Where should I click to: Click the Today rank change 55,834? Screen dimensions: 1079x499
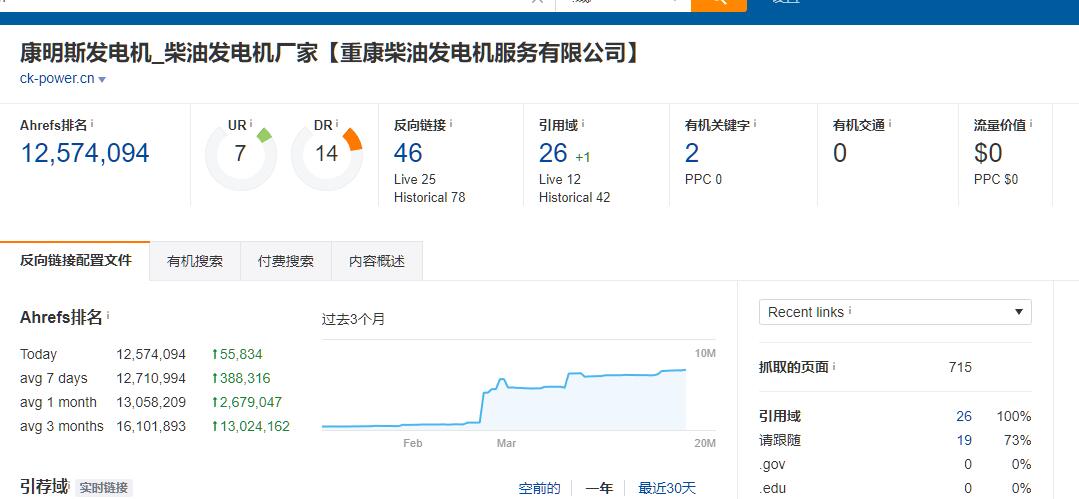pyautogui.click(x=237, y=354)
